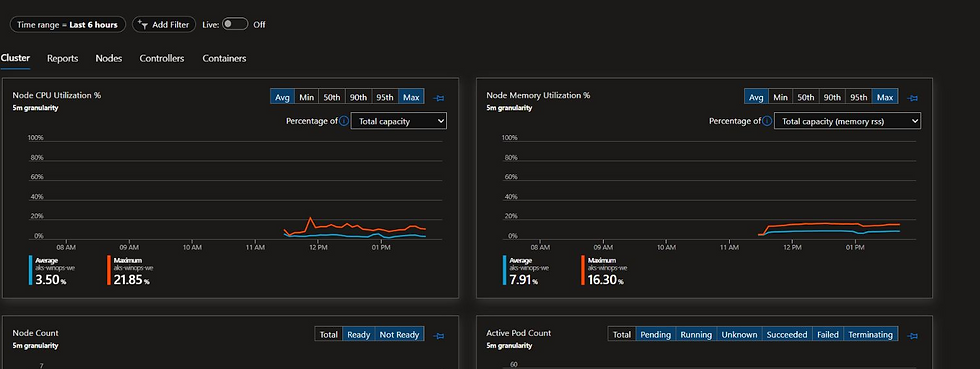Toggle Terminating on Active Pod Count chart

click(x=871, y=335)
